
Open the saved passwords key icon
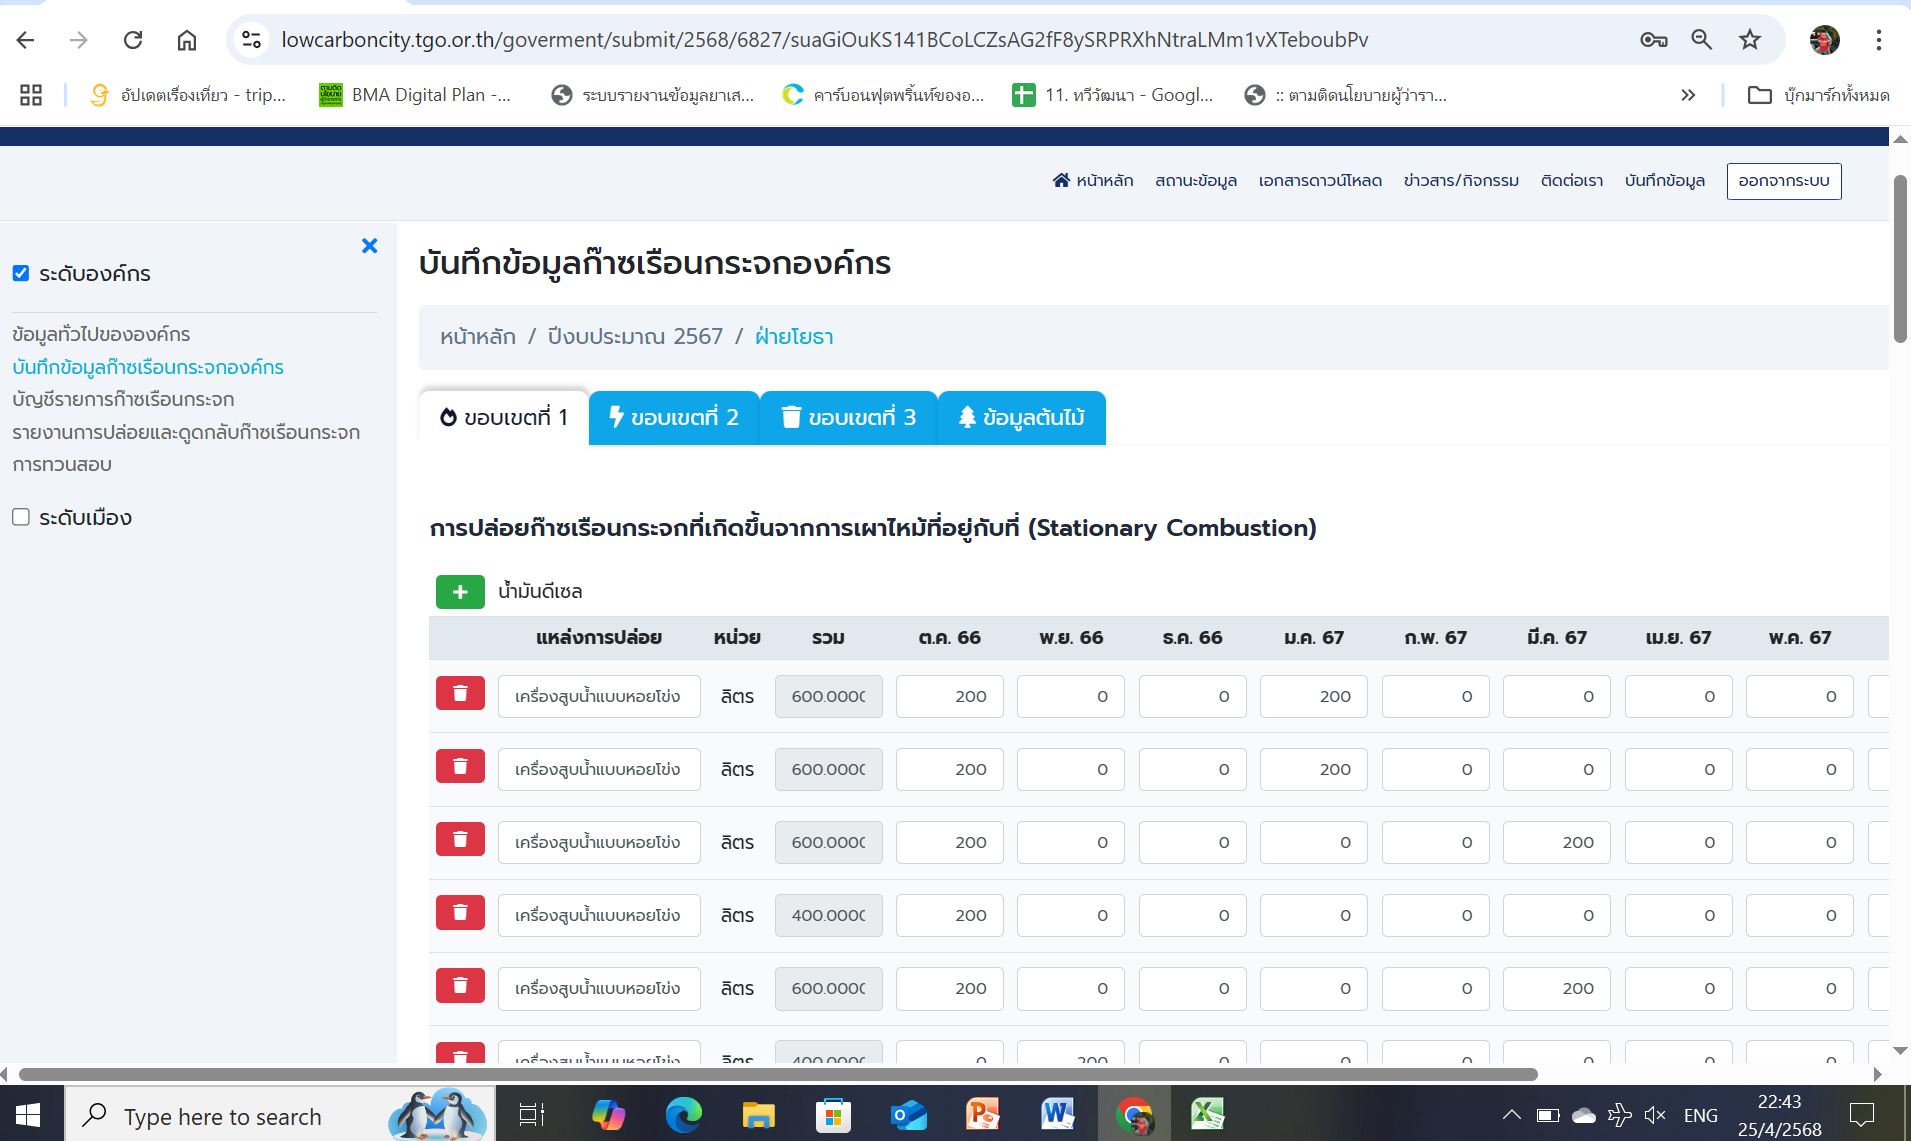(x=1653, y=40)
